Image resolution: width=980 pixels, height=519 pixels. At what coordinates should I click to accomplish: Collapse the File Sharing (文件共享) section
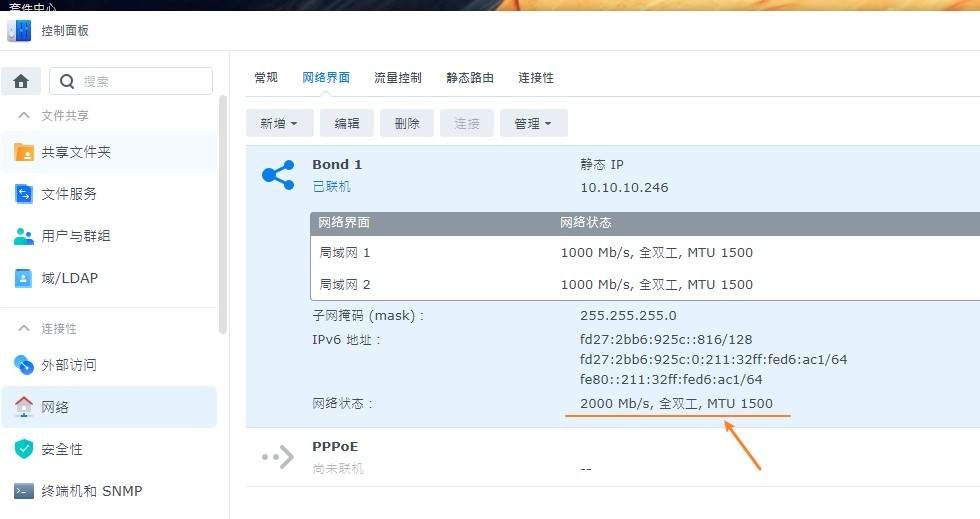[23, 116]
